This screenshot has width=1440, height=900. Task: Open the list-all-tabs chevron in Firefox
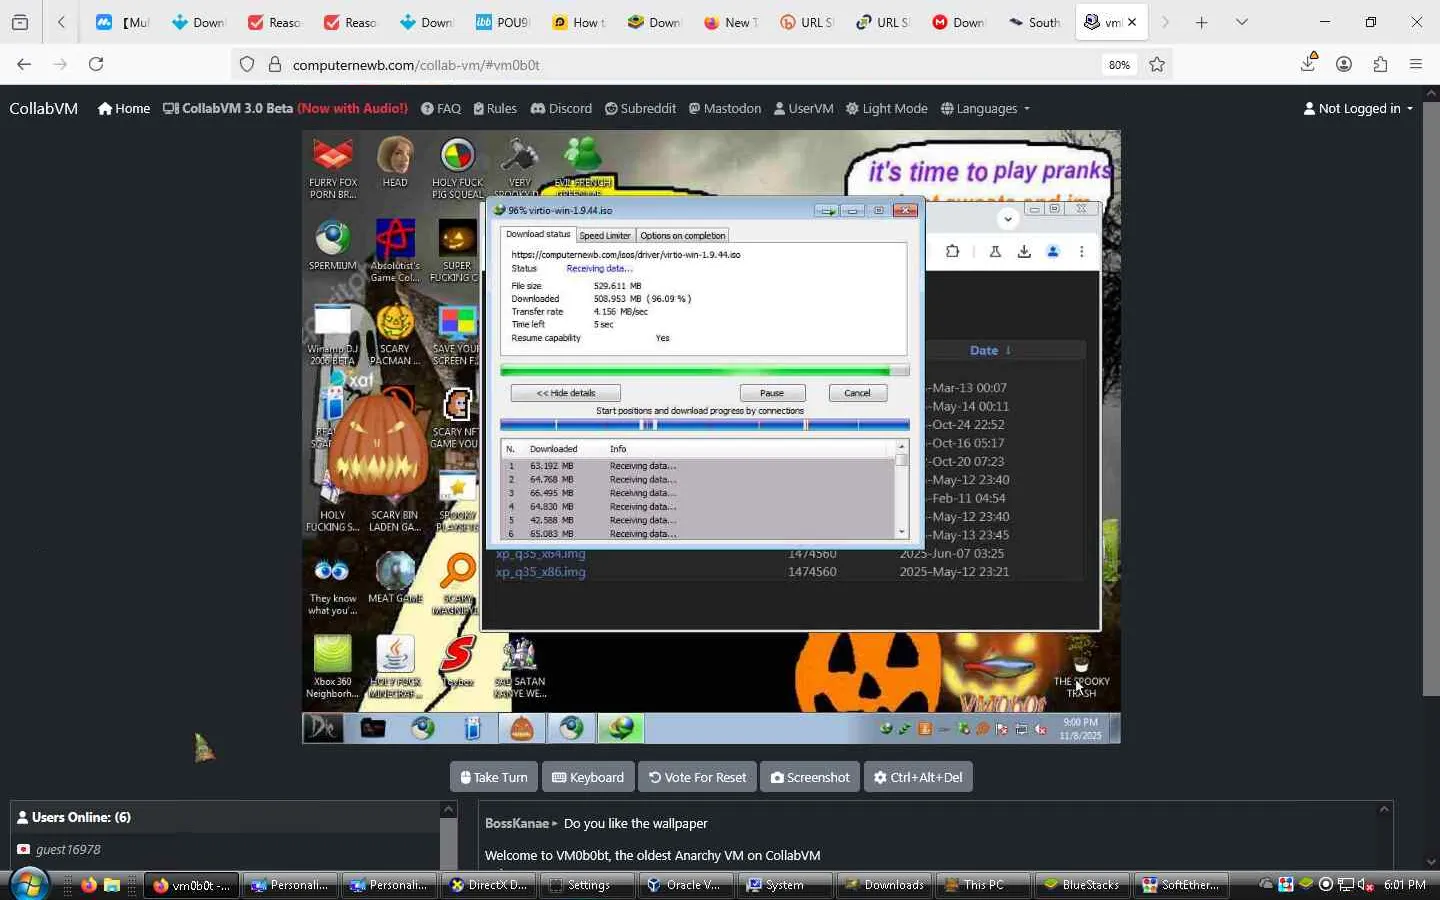(x=1242, y=22)
